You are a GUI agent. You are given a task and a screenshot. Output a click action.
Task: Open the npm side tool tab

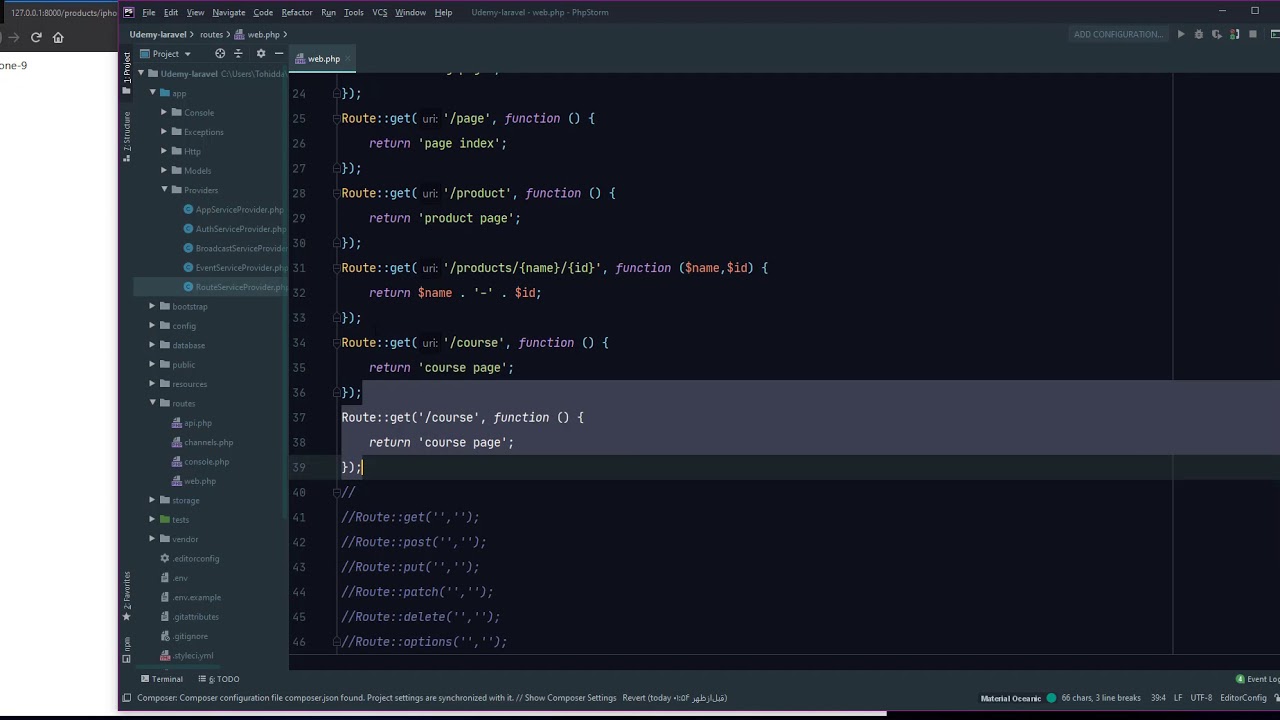pos(126,649)
